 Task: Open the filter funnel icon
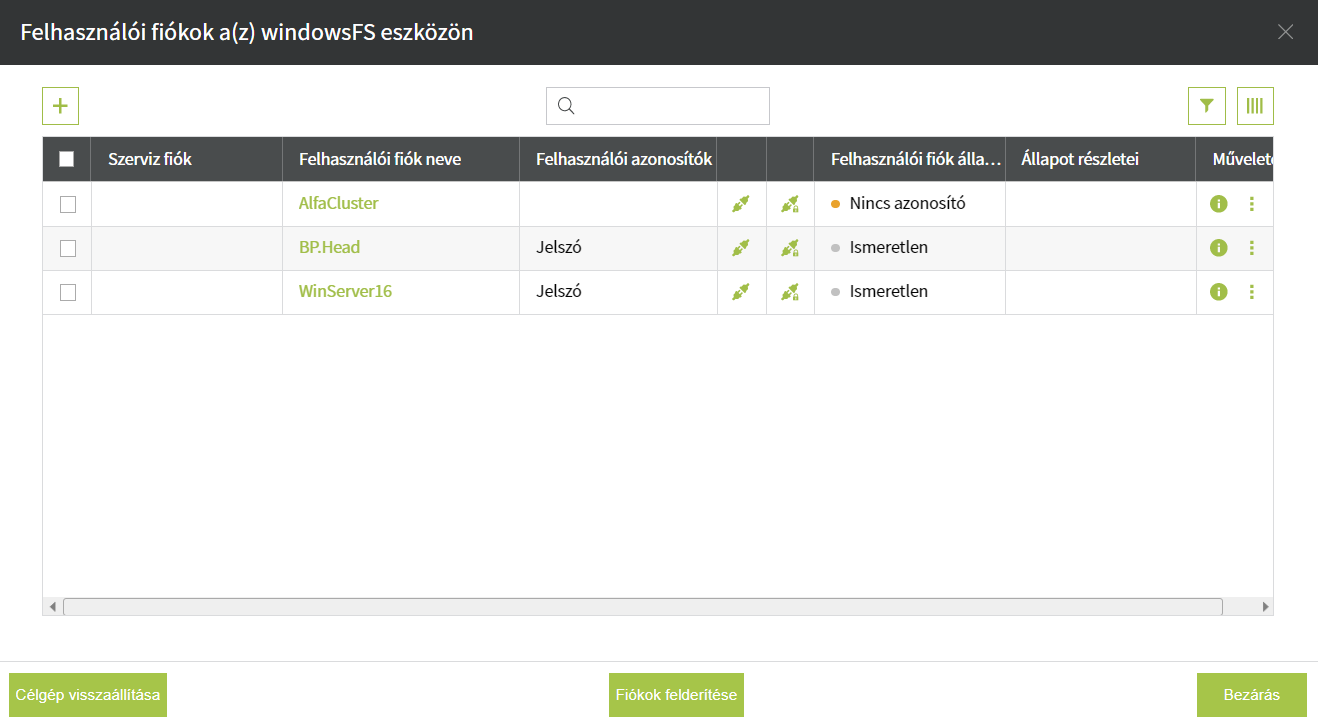(1206, 106)
